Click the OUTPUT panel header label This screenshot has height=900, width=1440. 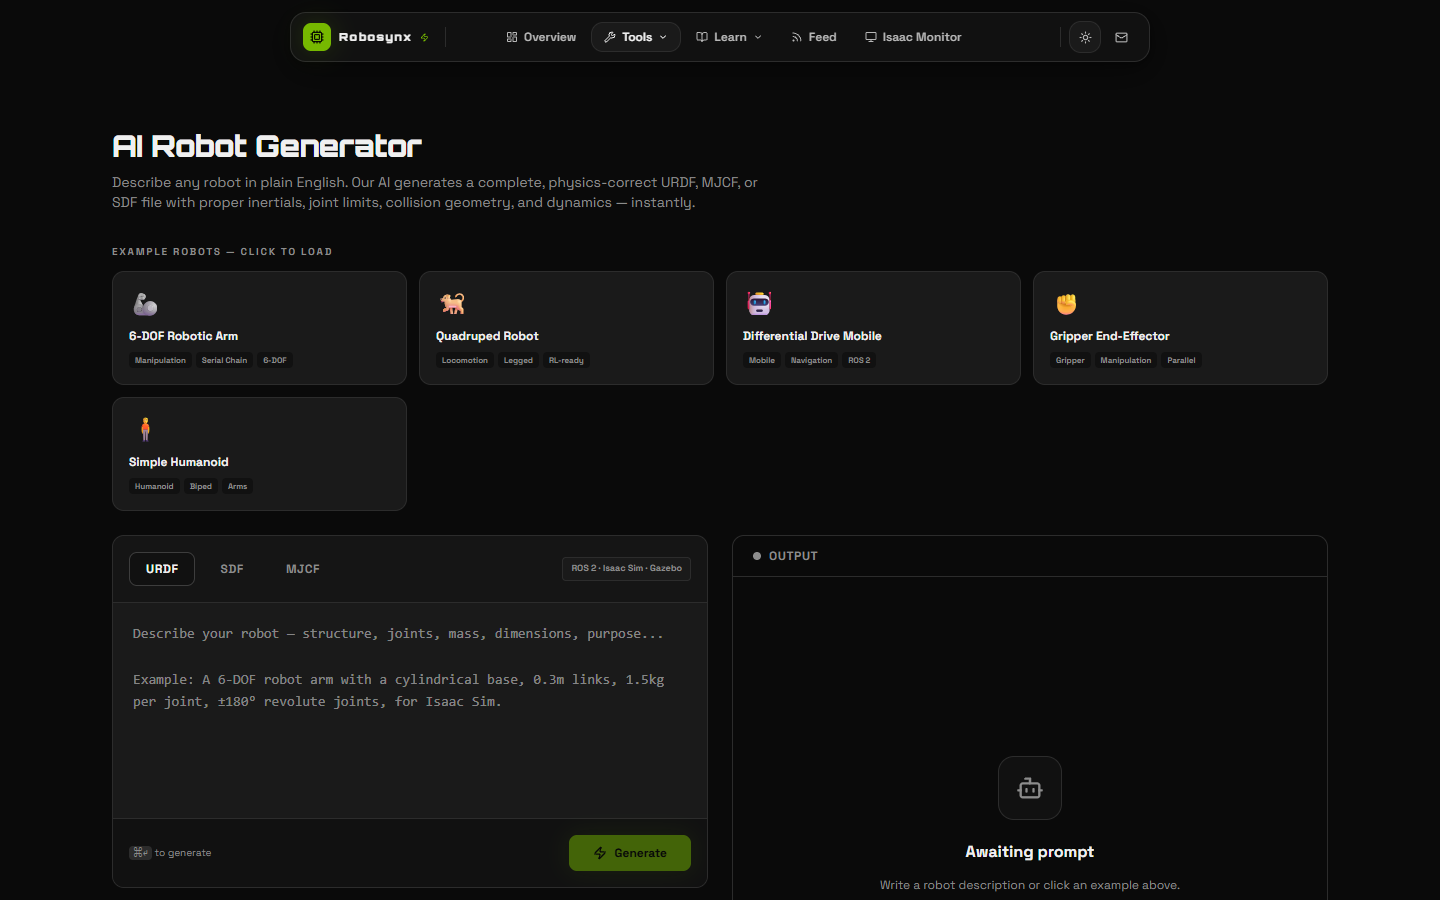793,556
